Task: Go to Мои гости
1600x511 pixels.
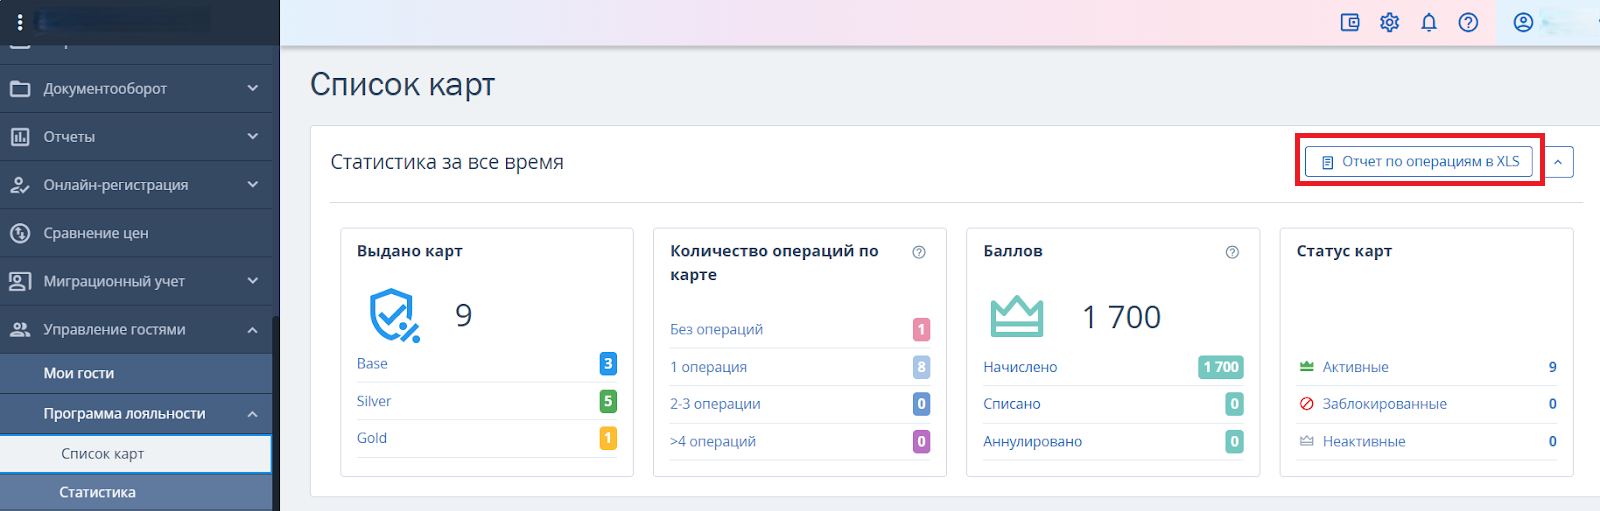Action: point(79,373)
